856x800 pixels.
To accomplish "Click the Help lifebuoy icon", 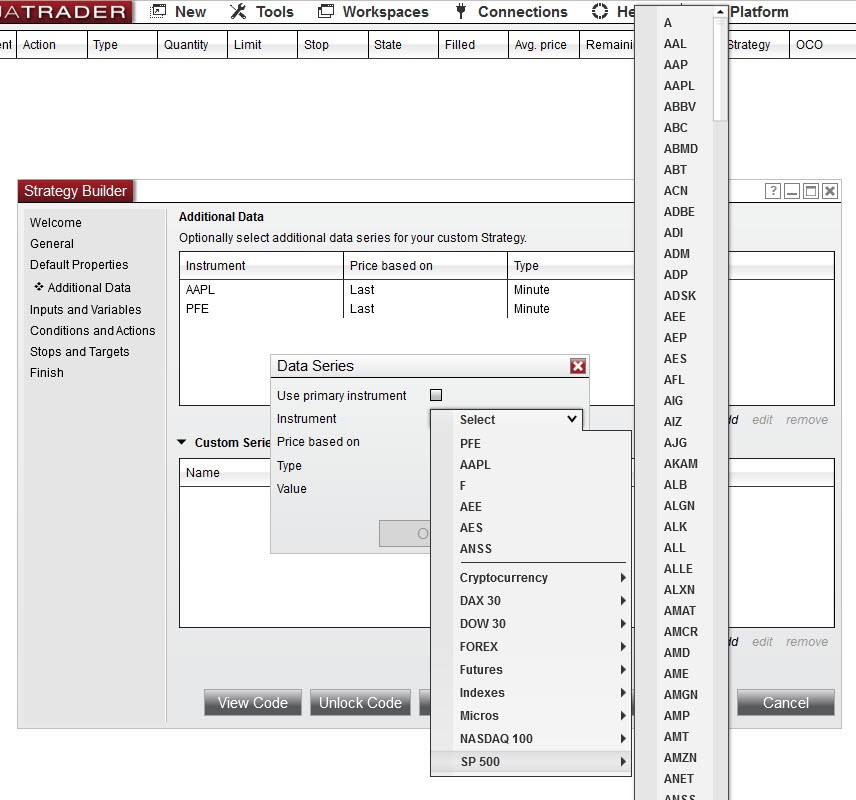I will click(600, 11).
